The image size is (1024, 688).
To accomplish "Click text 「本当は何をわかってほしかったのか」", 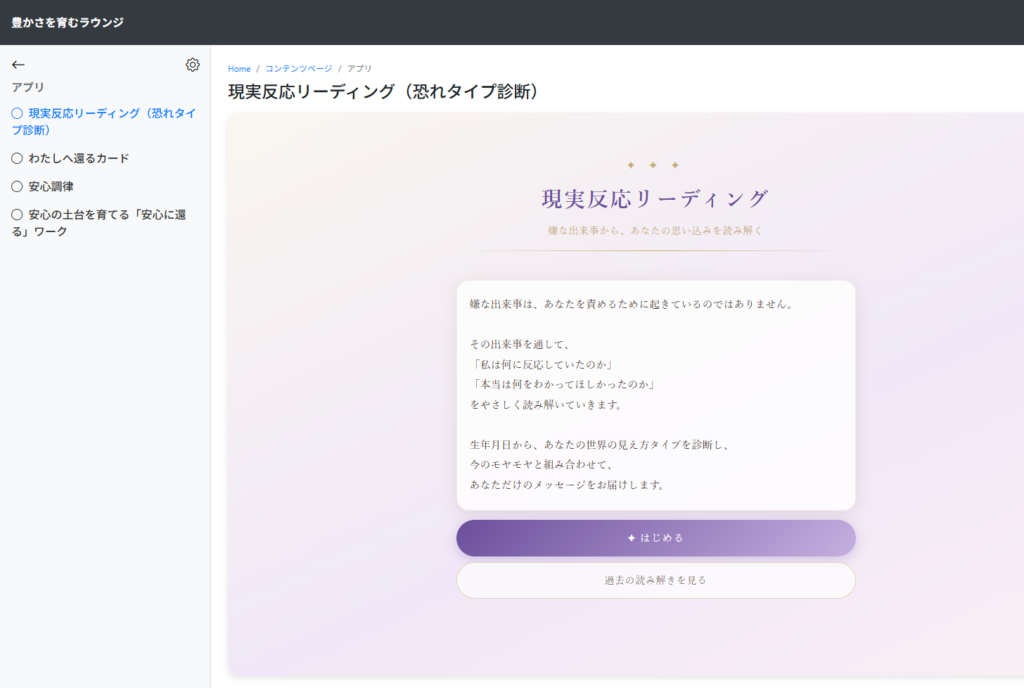I will [564, 384].
